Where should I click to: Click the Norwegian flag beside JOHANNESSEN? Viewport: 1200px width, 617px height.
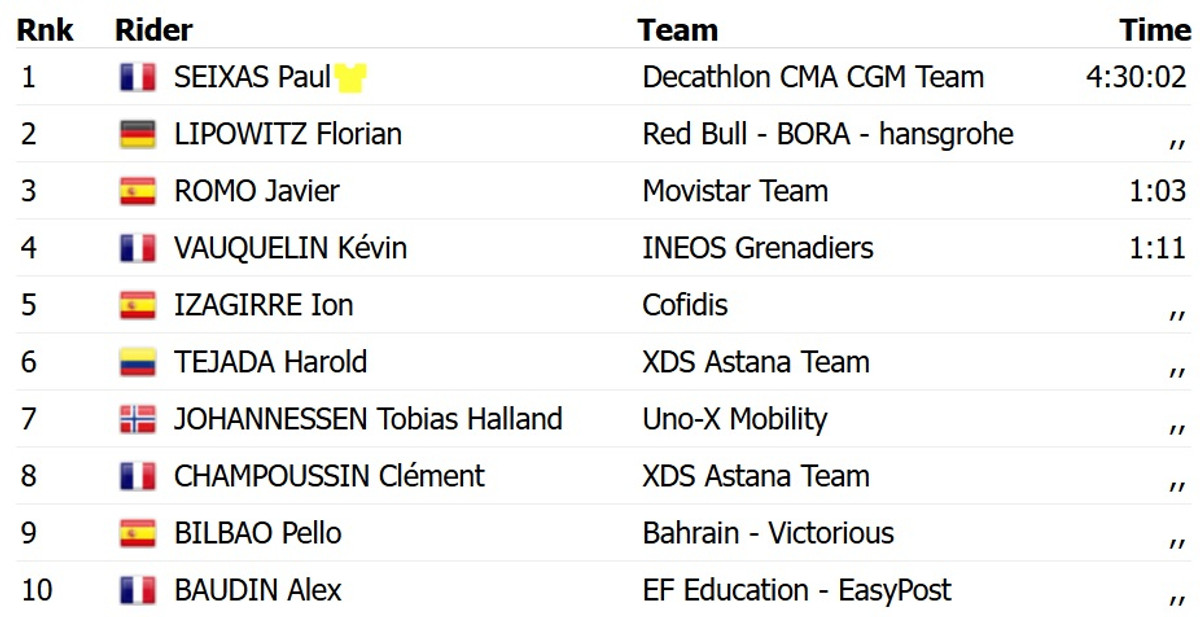(x=137, y=419)
